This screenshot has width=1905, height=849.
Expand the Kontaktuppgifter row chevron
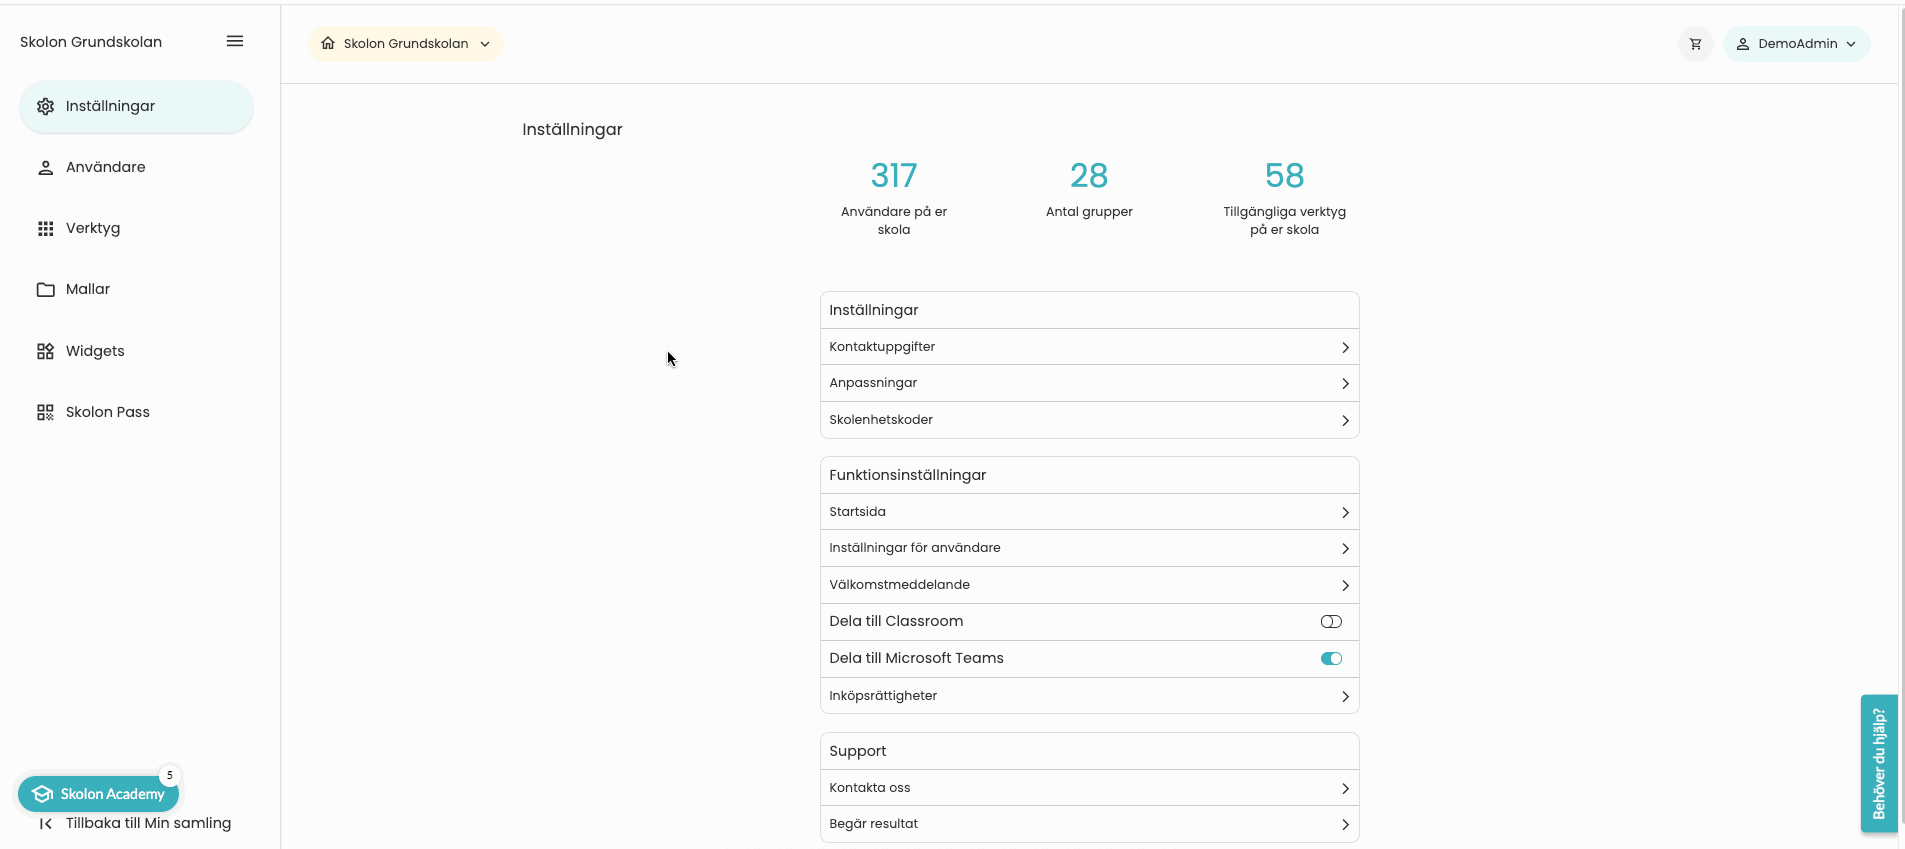coord(1345,347)
